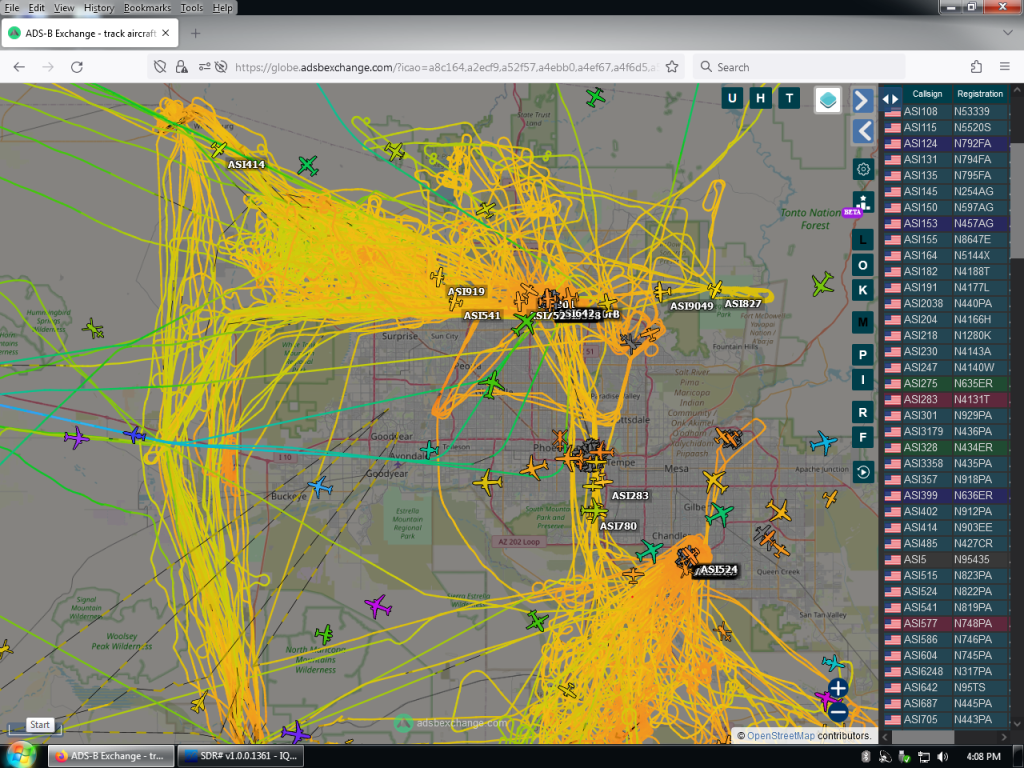The width and height of the screenshot is (1024, 768).
Task: Click the ASI9049 aircraft label on map
Action: pyautogui.click(x=692, y=306)
